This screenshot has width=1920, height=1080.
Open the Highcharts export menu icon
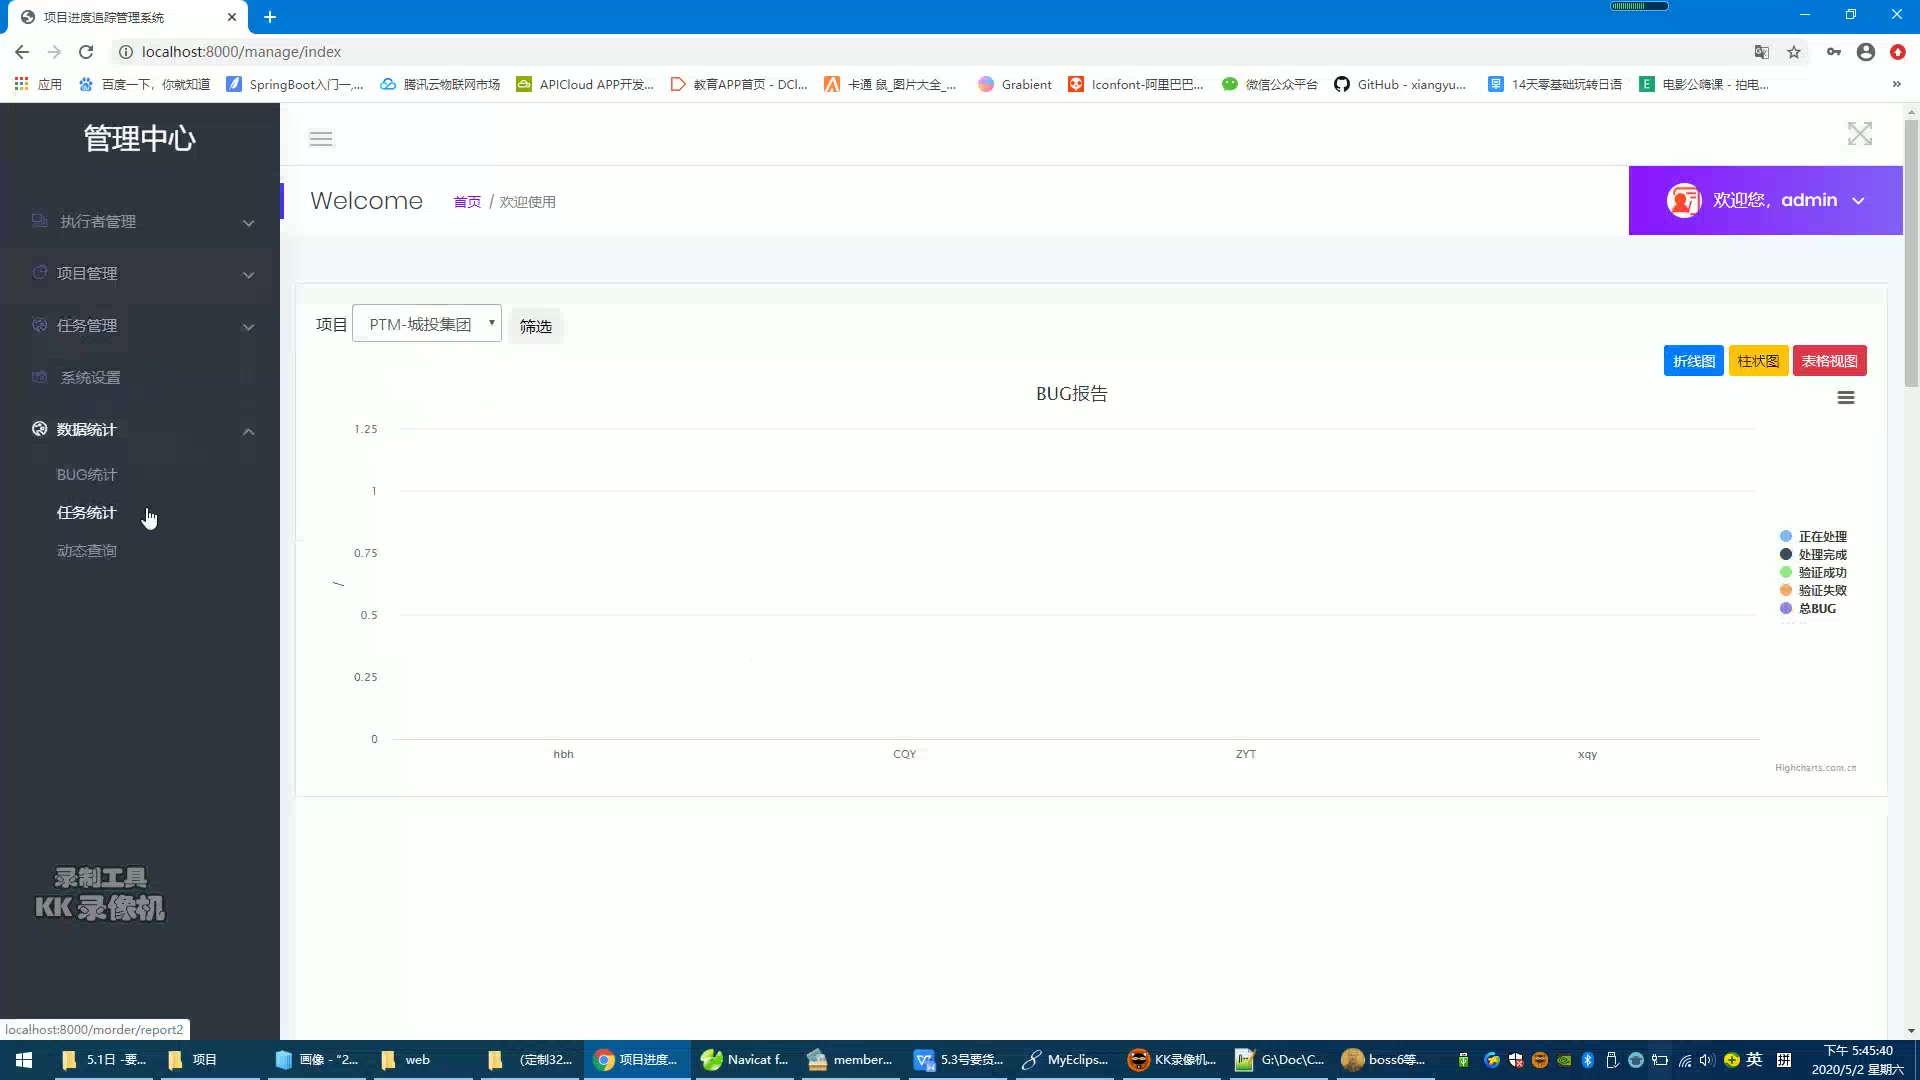pyautogui.click(x=1846, y=397)
